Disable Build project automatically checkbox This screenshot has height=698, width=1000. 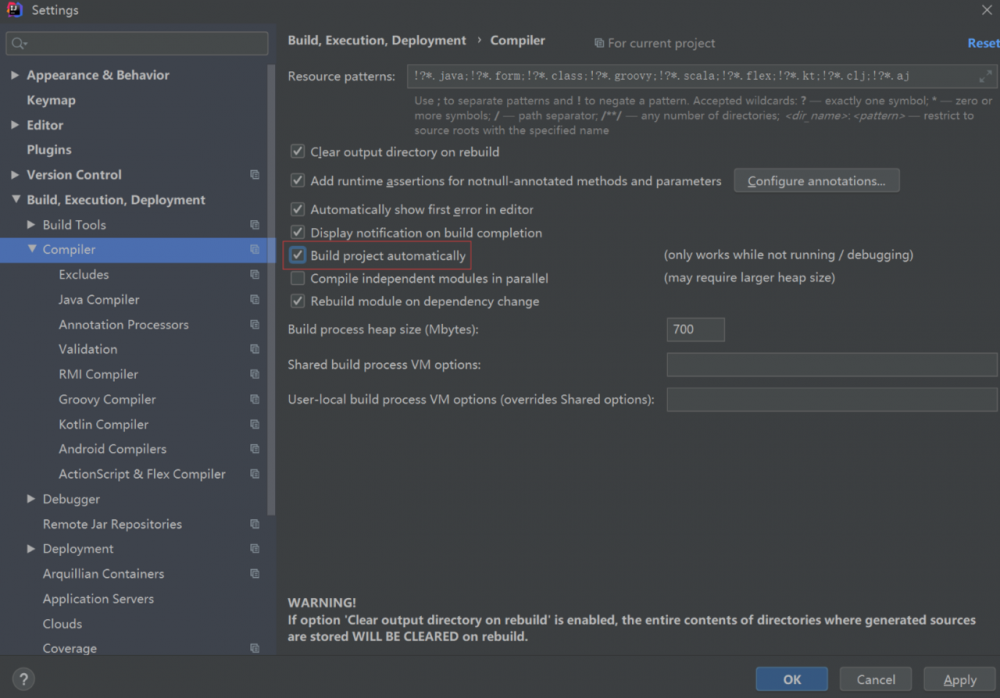pos(298,256)
